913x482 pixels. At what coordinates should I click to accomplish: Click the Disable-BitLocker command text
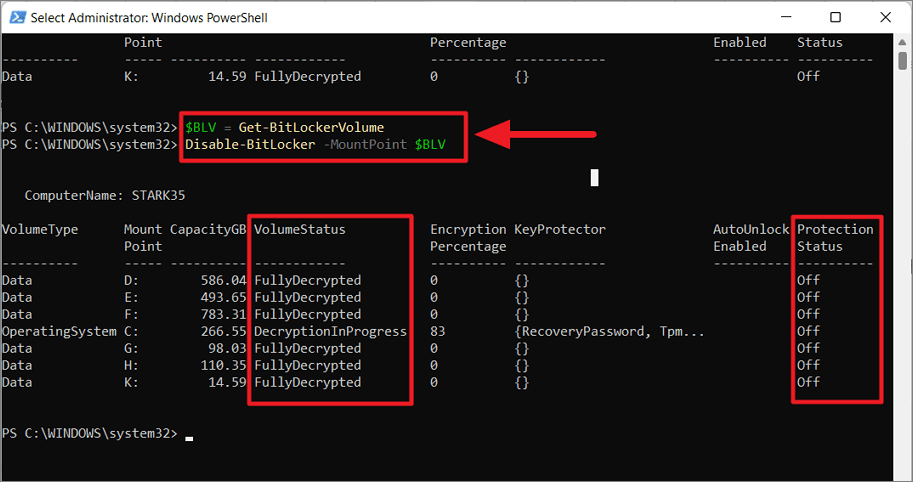tap(250, 144)
